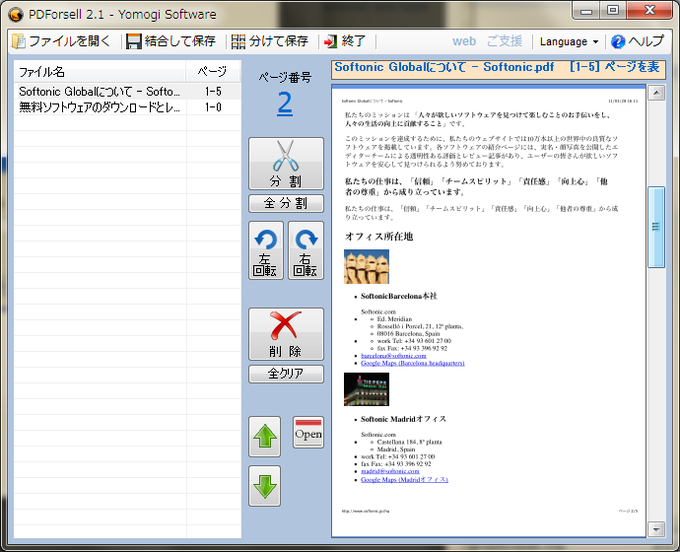The height and width of the screenshot is (552, 680).
Task: Click the red X 削除 delete button
Action: pyautogui.click(x=286, y=334)
